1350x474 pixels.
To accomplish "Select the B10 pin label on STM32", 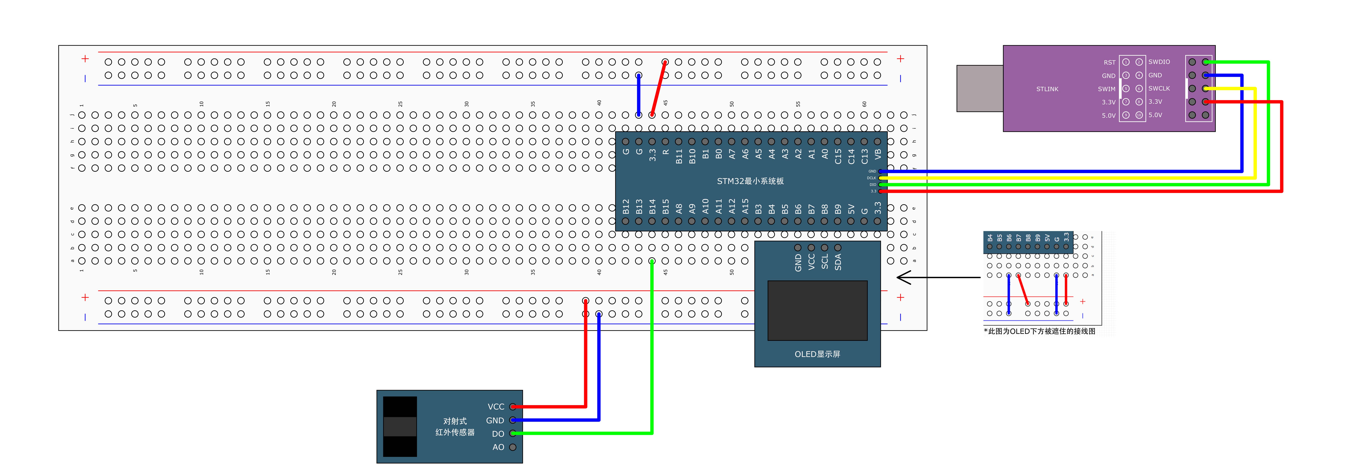I will point(692,156).
